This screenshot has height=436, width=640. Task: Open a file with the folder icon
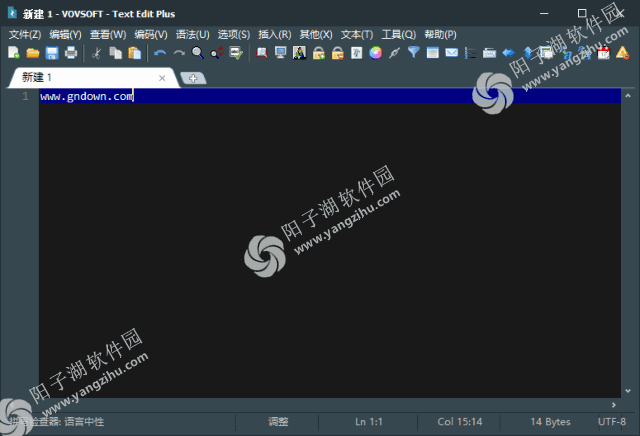click(x=33, y=53)
